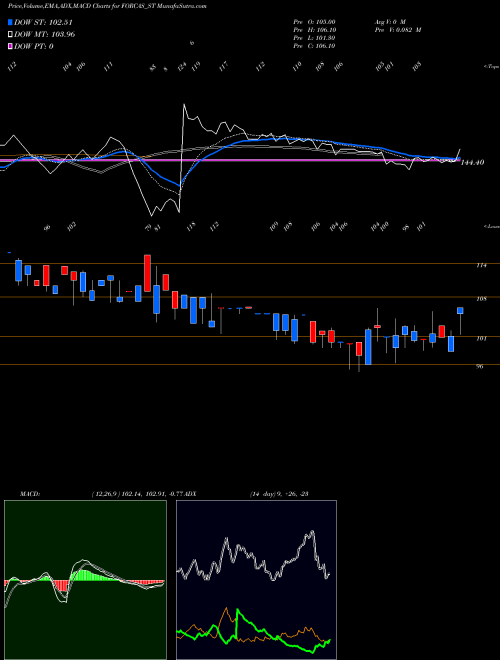This screenshot has width=500, height=660.
Task: Click the 144.40 price label on EMA chart
Action: [x=472, y=162]
